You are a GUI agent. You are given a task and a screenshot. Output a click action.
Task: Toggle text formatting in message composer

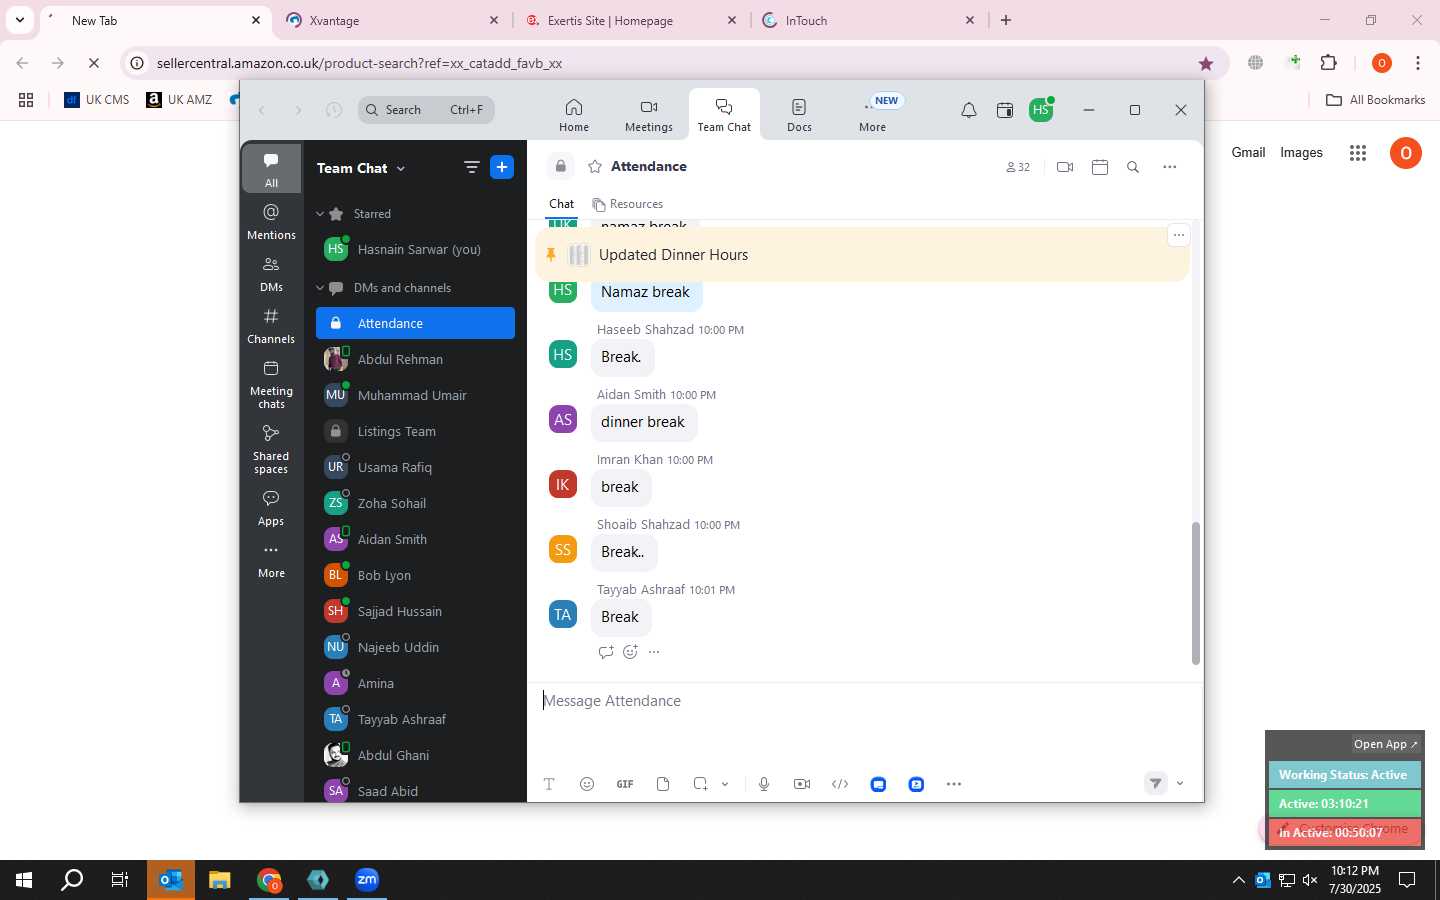pyautogui.click(x=549, y=784)
